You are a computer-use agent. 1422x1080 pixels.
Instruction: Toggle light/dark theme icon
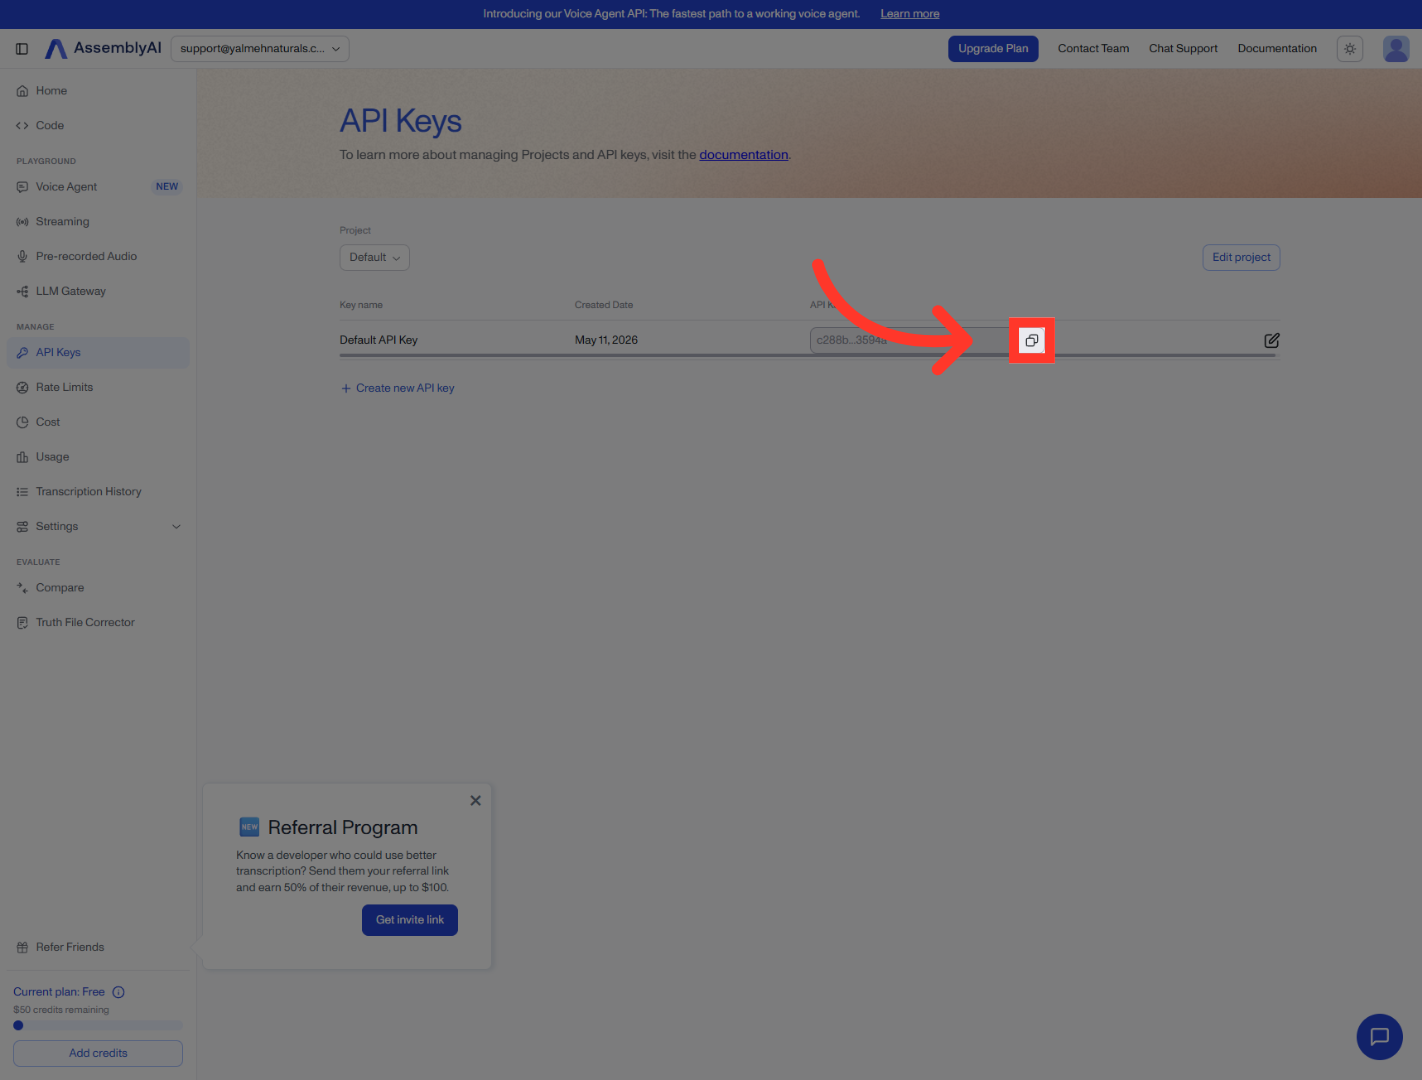[1350, 49]
